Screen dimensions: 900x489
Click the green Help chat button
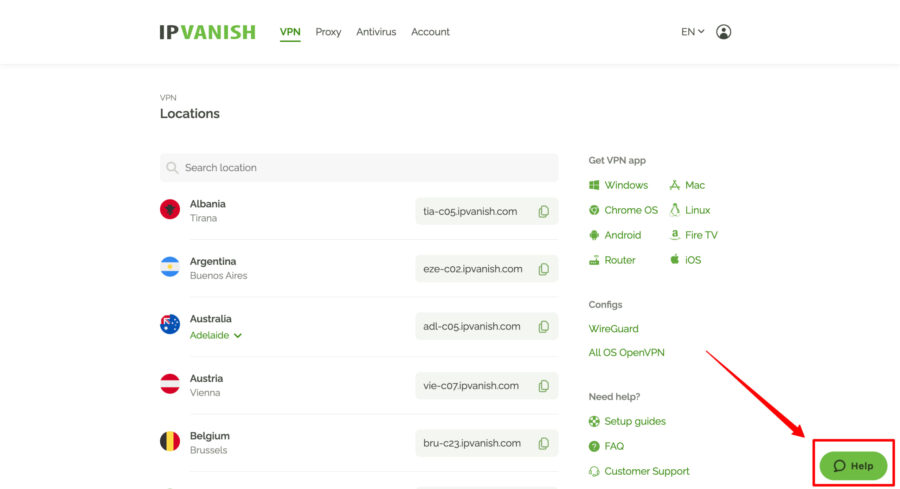click(x=853, y=466)
